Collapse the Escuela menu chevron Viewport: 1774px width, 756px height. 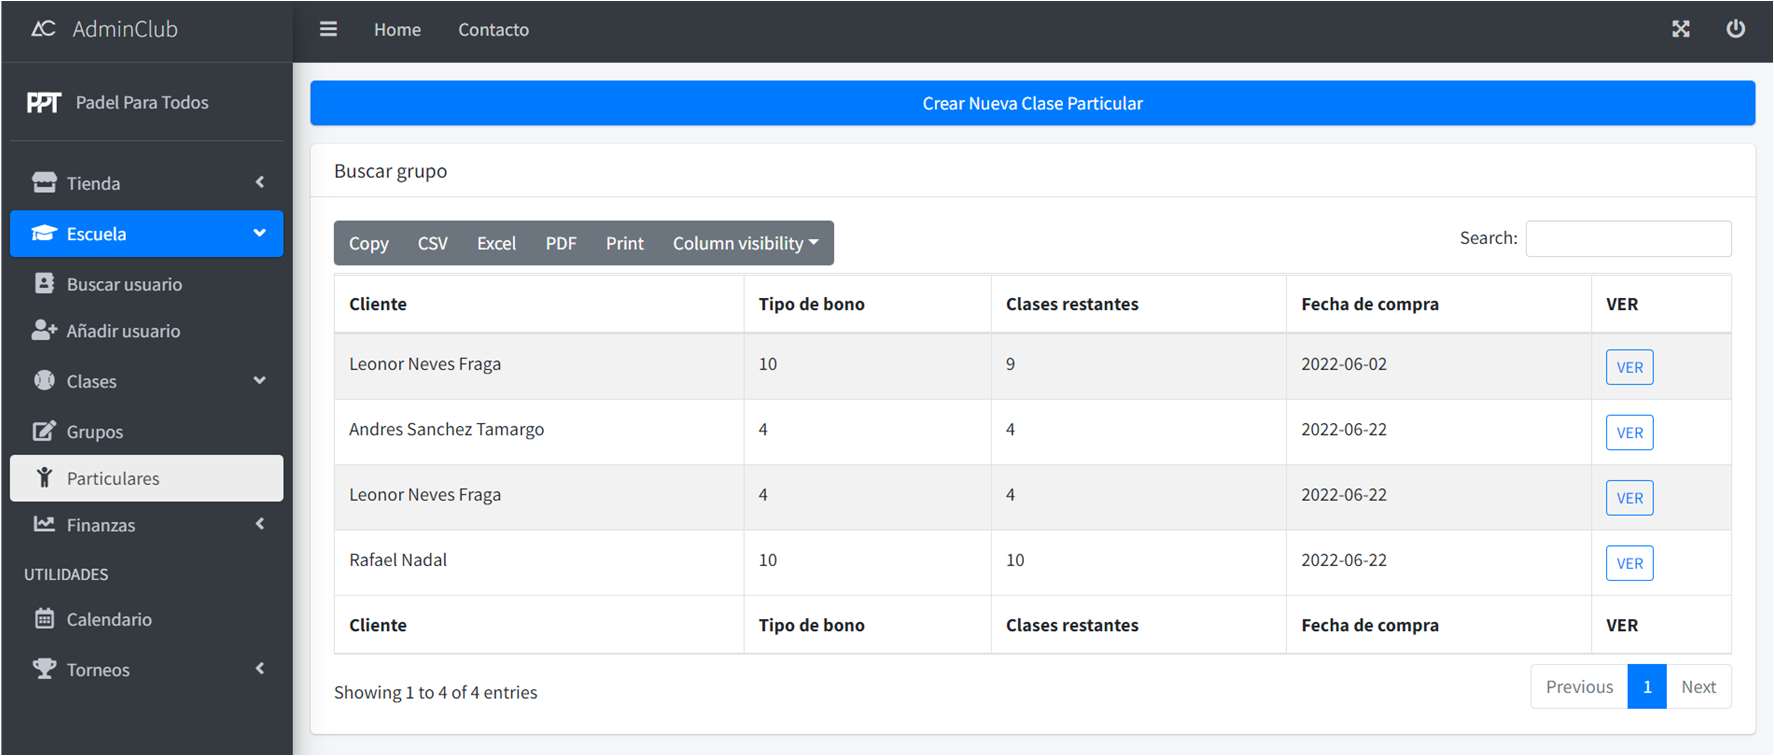click(x=260, y=233)
